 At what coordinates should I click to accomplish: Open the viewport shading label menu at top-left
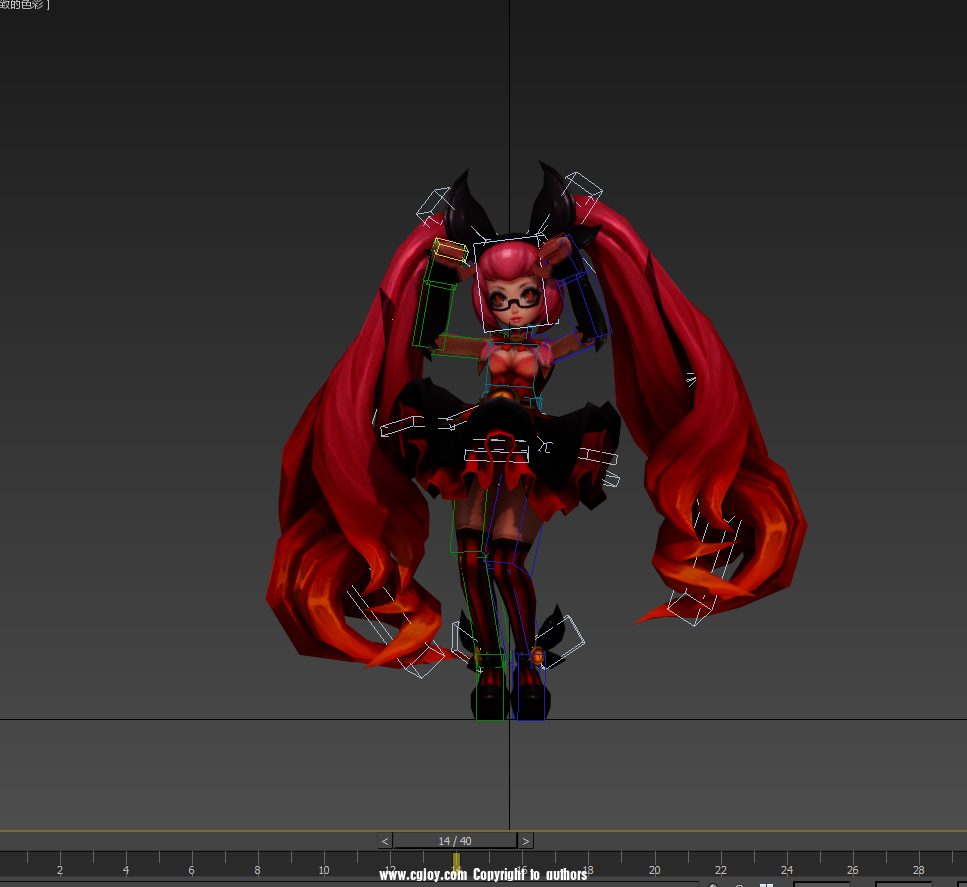pyautogui.click(x=25, y=5)
